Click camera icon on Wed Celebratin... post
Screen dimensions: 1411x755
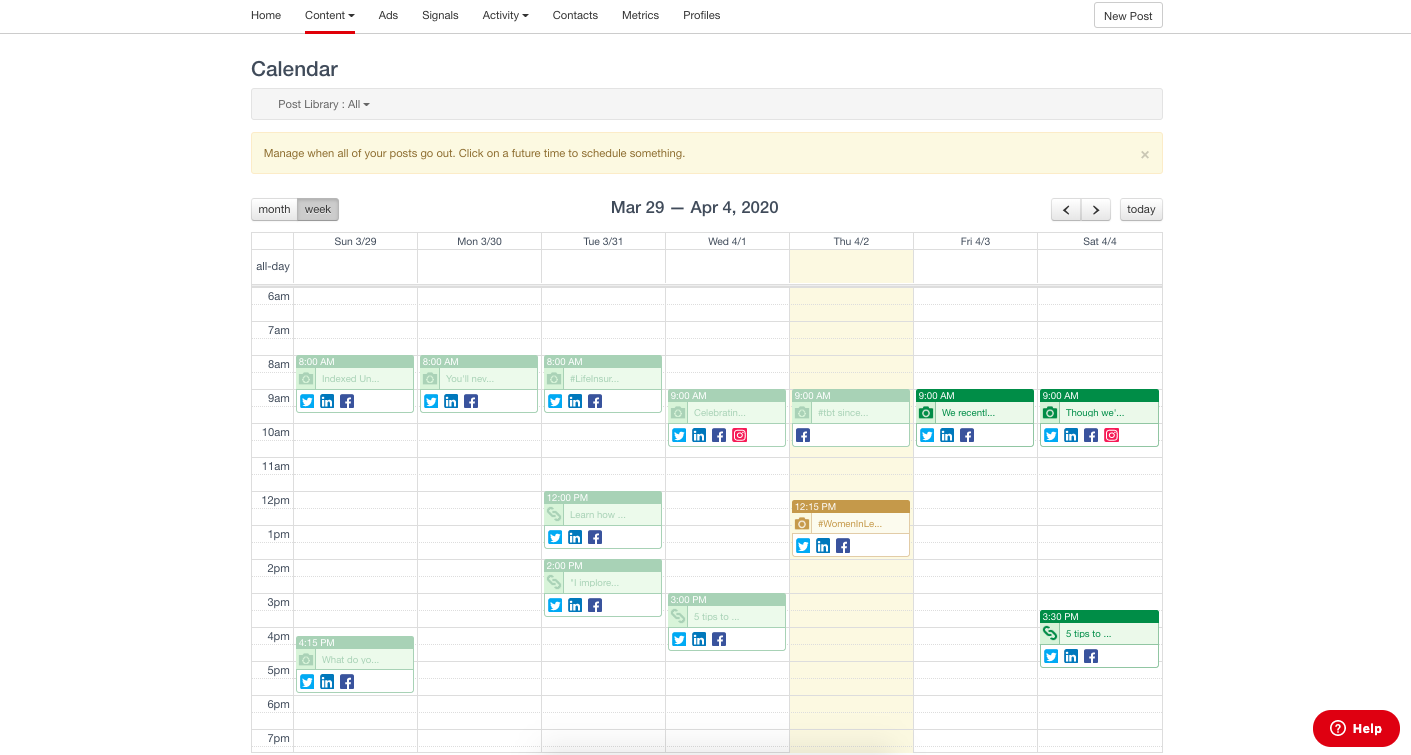678,413
